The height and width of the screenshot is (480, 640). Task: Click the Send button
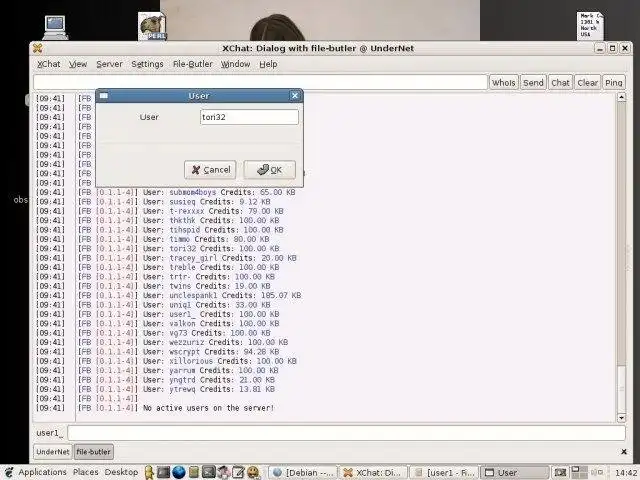533,82
